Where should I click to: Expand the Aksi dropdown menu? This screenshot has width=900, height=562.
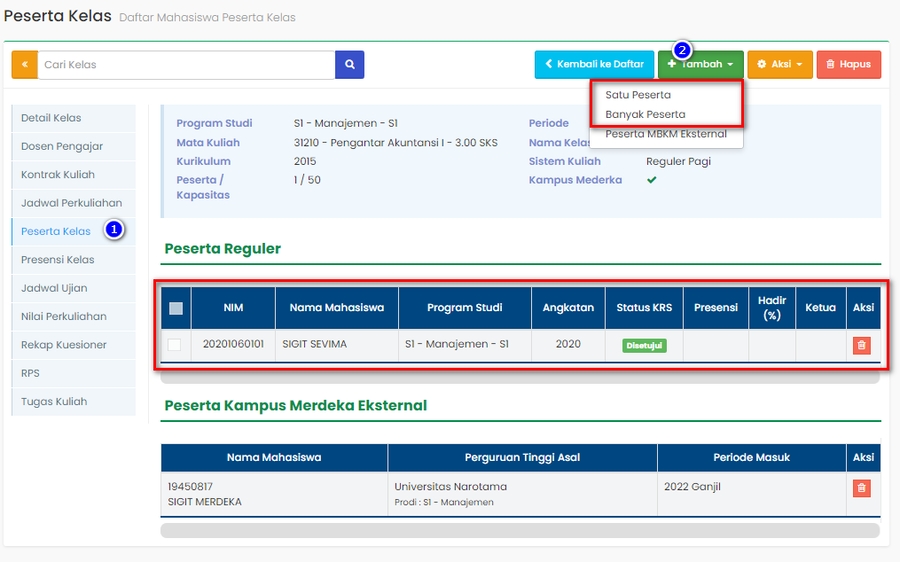[x=779, y=65]
